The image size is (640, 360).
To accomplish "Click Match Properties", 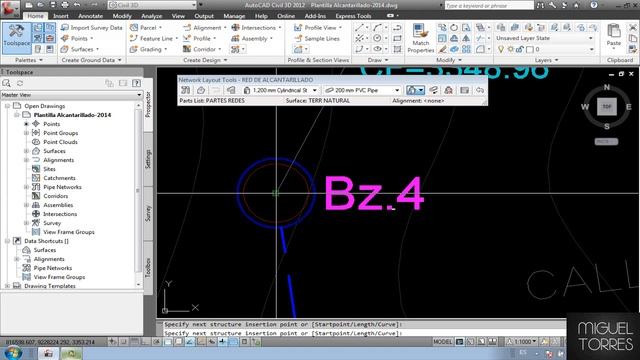I will (420, 38).
